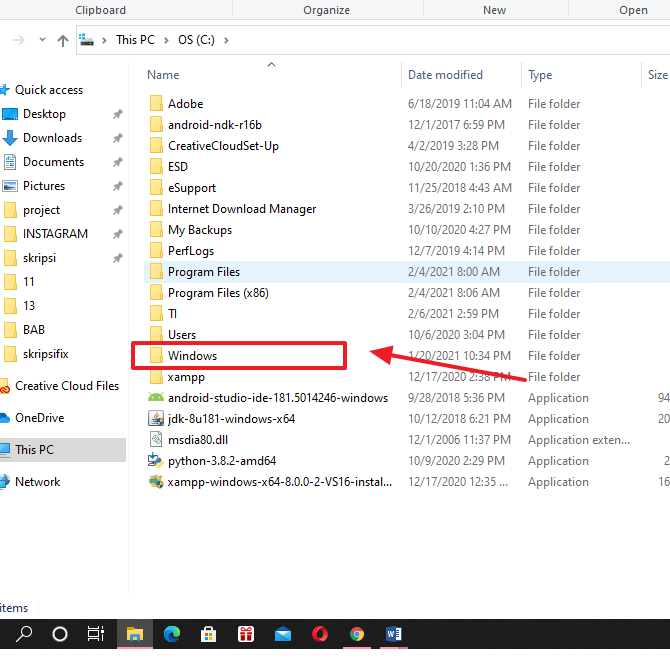Expand chevron before This PC breadcrumb

click(104, 40)
